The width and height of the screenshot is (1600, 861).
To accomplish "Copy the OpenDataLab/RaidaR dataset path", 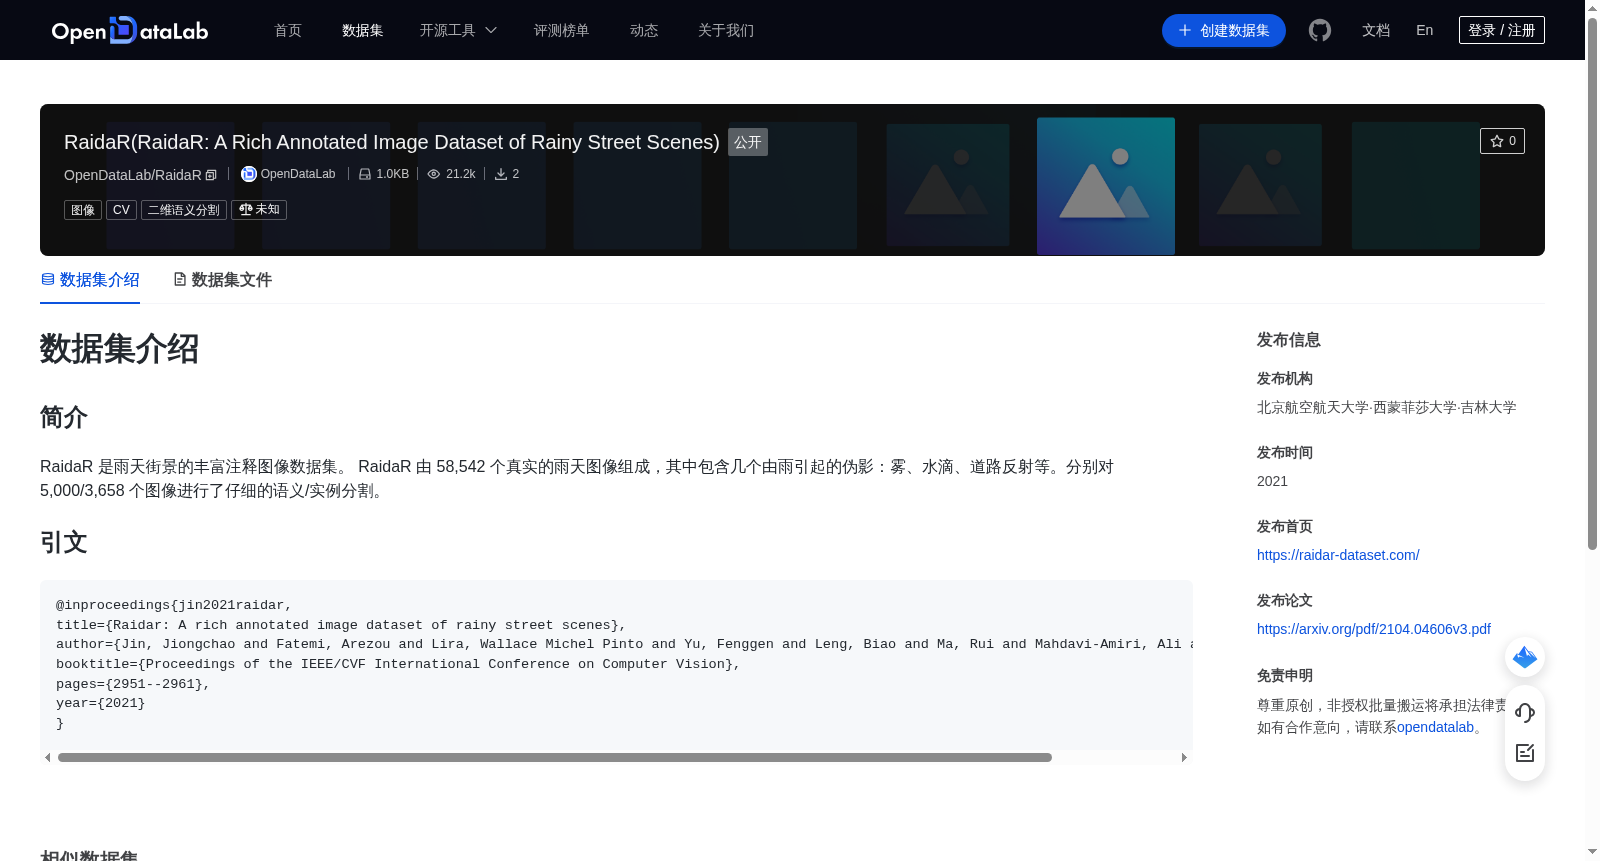I will tap(211, 175).
